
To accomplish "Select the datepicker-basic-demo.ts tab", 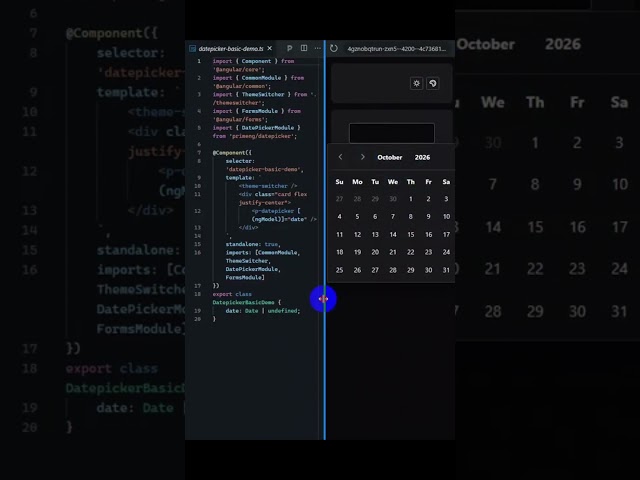I will [x=231, y=49].
